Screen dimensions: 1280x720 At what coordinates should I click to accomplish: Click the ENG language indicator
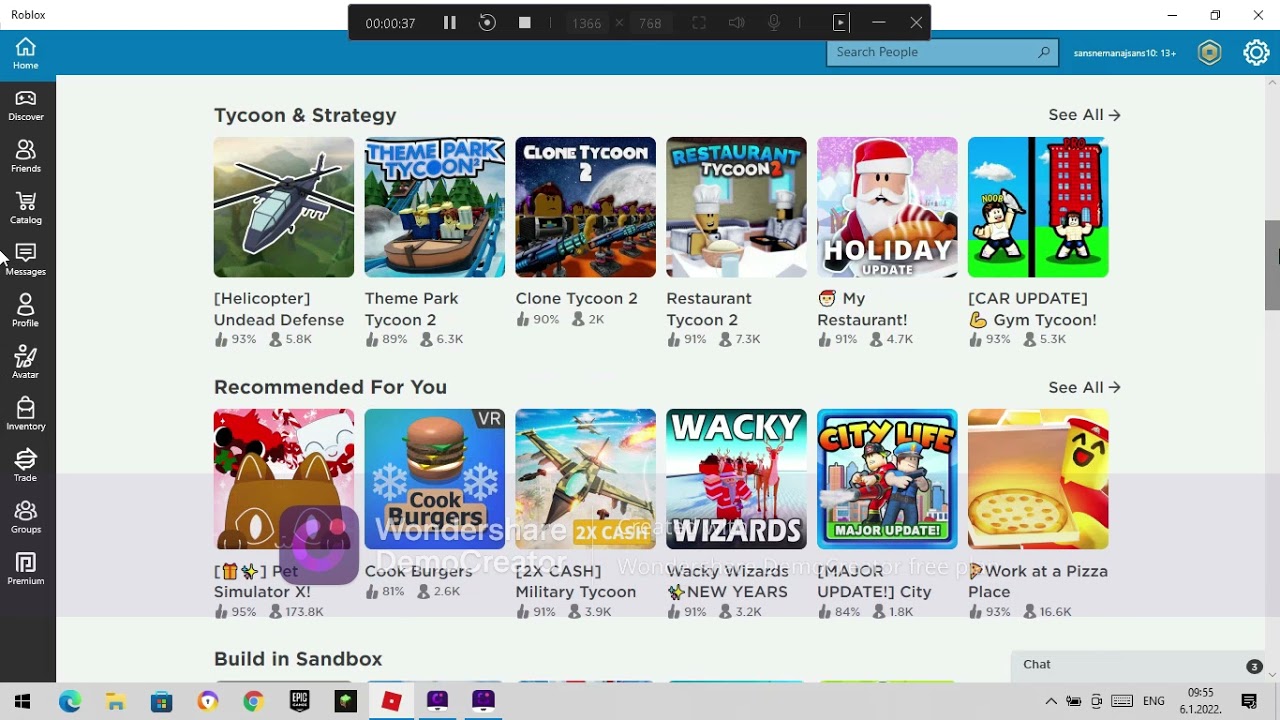coord(1154,701)
